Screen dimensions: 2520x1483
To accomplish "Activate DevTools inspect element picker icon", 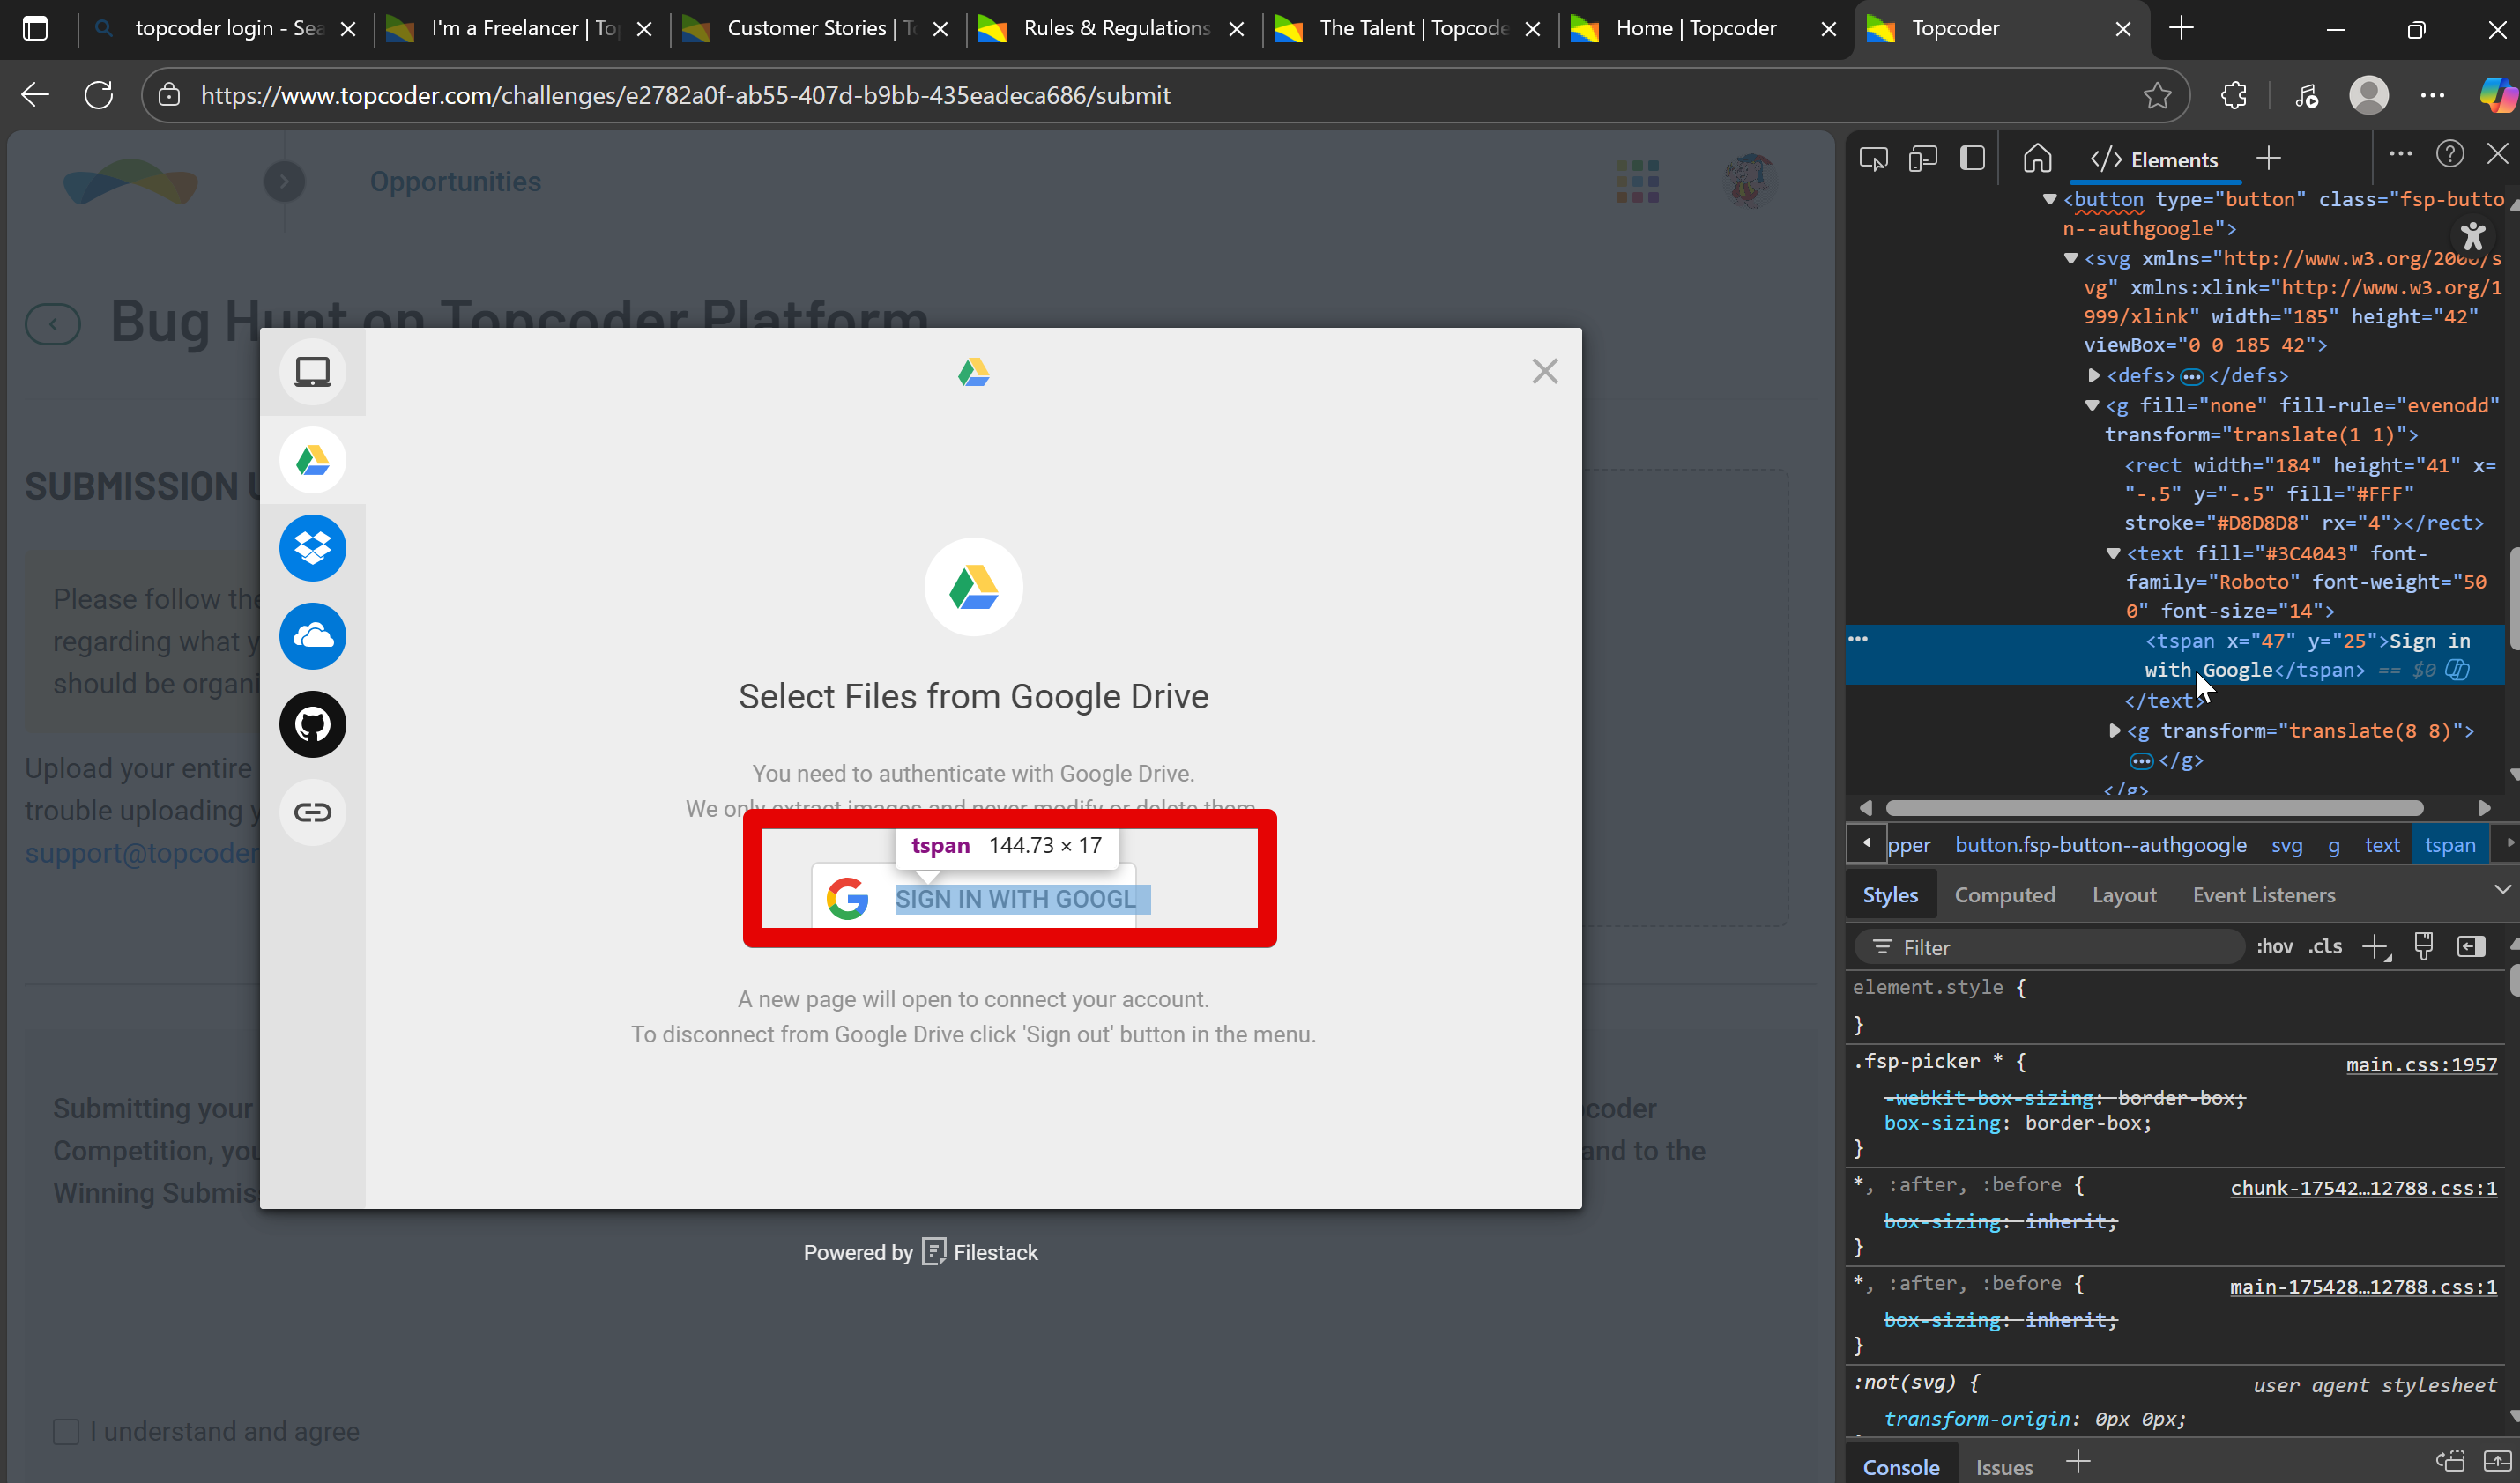I will click(1873, 159).
